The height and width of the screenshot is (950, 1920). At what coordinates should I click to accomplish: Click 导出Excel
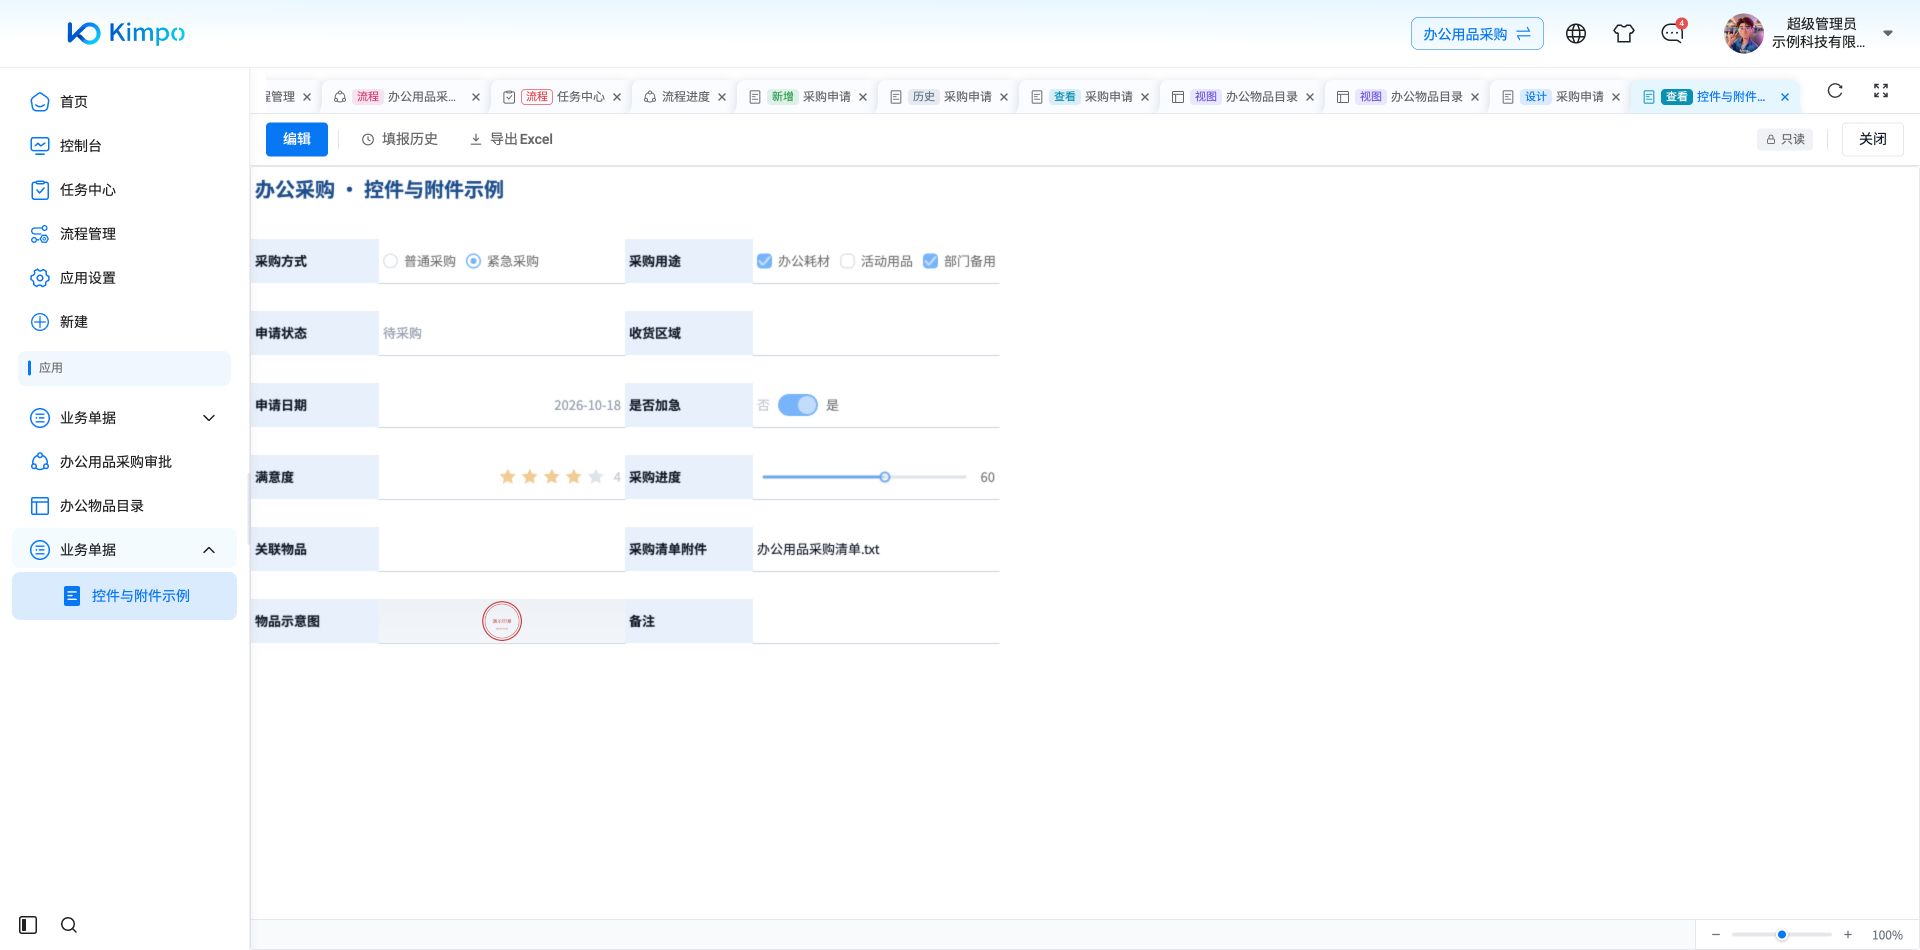coord(511,139)
